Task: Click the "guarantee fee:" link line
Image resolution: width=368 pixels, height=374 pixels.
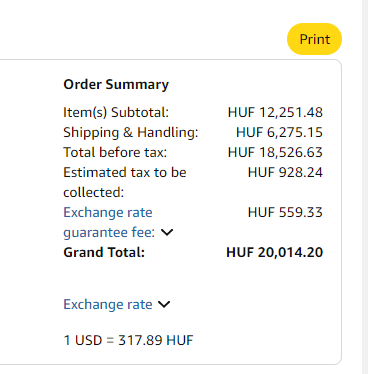Action: (x=109, y=232)
